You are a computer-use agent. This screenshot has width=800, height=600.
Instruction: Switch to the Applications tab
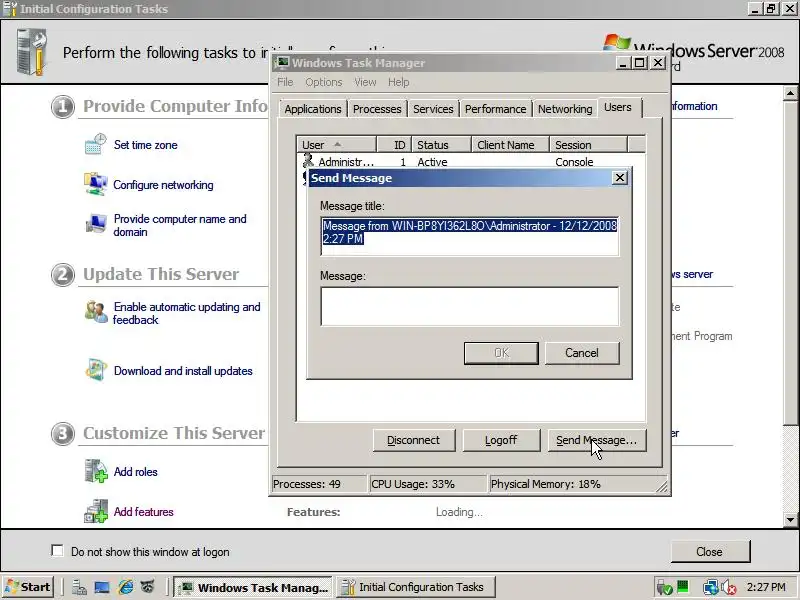[x=313, y=109]
